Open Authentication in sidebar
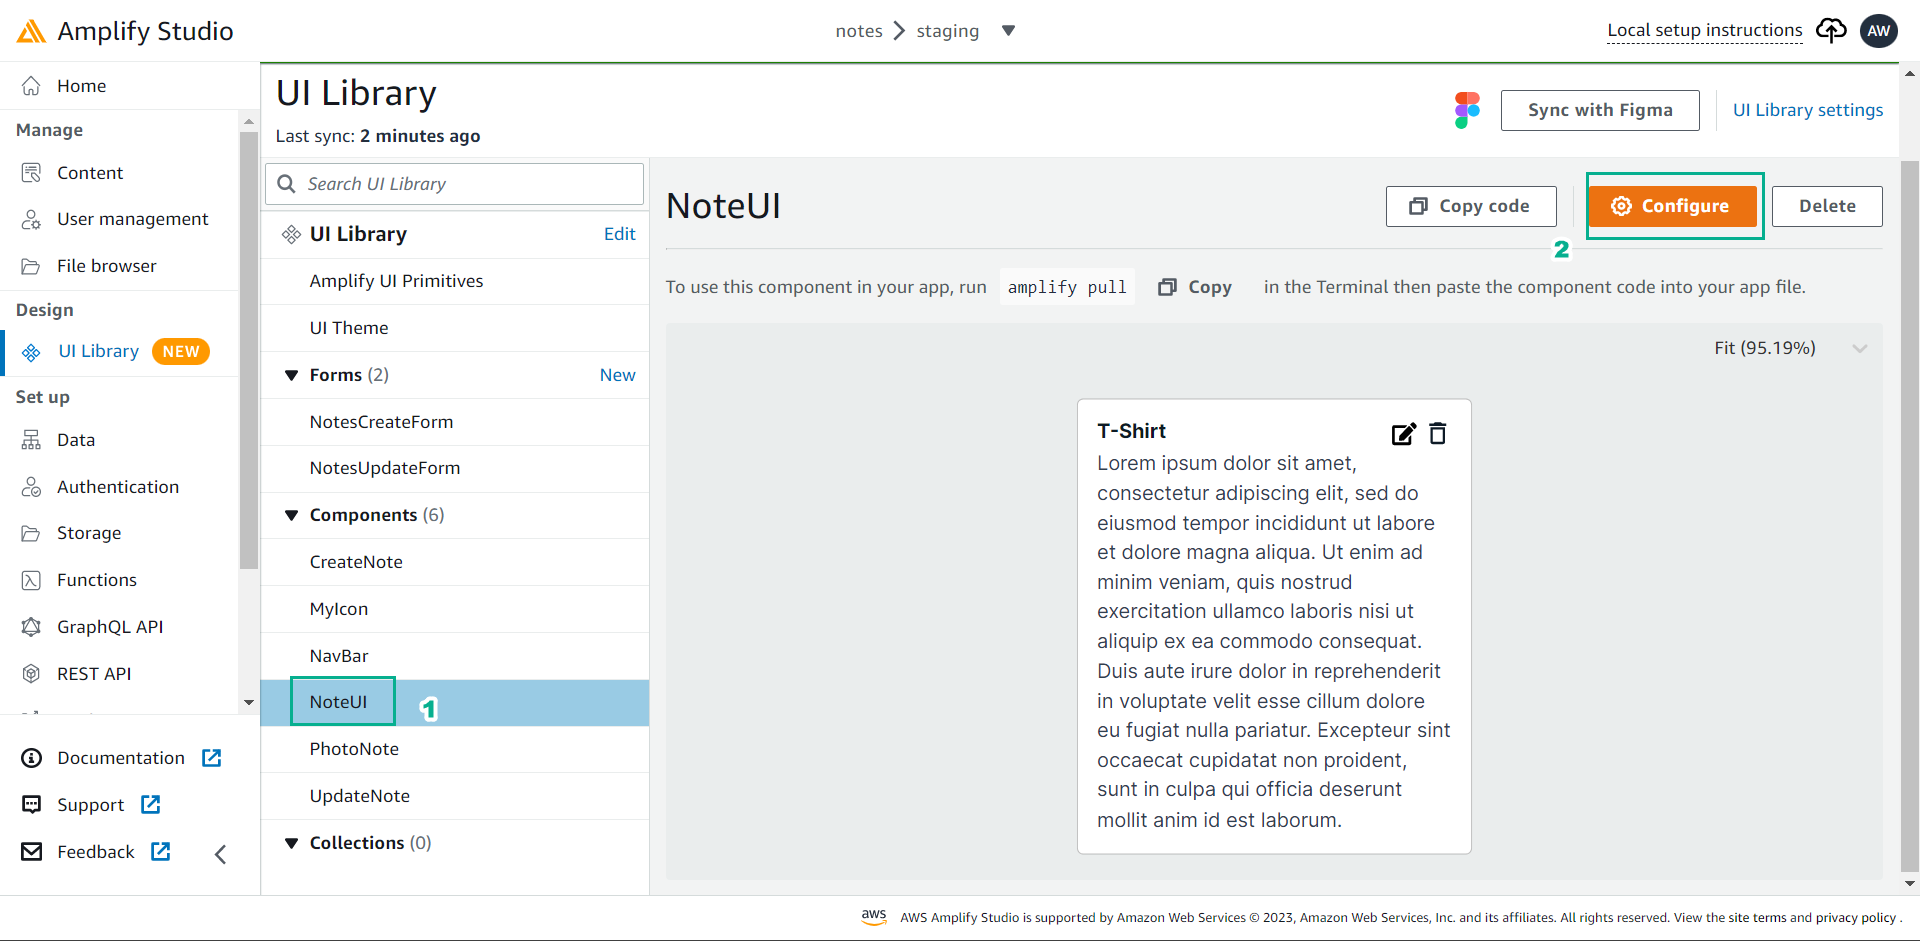Viewport: 1920px width, 941px height. click(x=120, y=487)
